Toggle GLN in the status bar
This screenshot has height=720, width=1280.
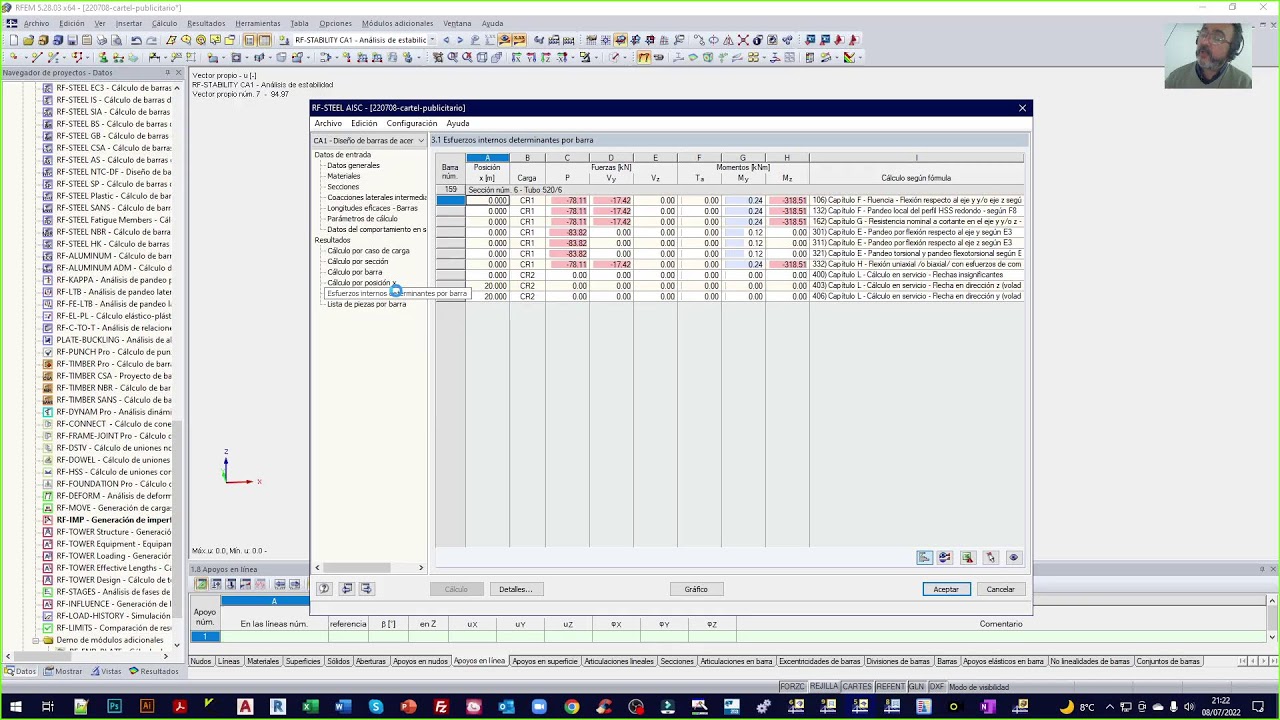click(917, 687)
